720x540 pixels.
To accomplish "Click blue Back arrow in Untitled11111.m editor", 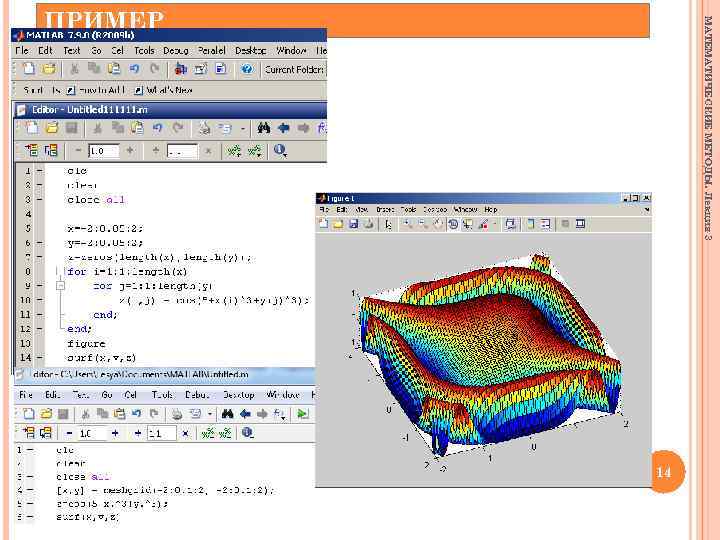I will click(283, 128).
